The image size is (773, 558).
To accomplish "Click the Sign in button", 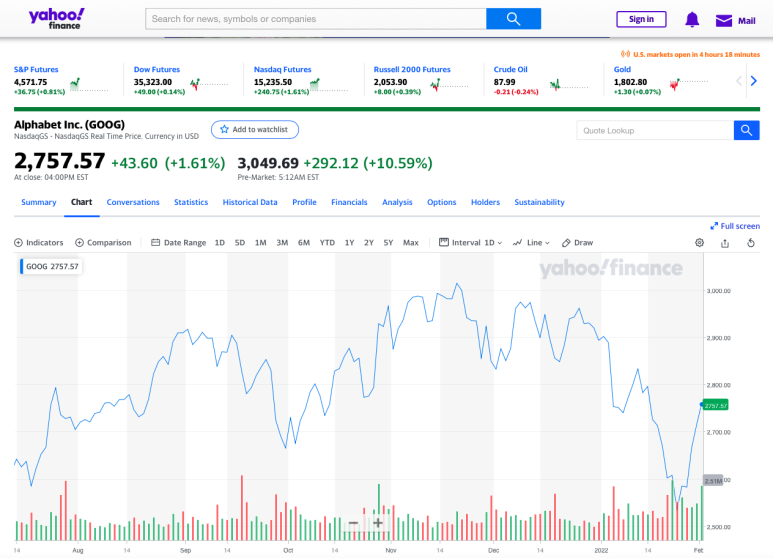I will (641, 19).
